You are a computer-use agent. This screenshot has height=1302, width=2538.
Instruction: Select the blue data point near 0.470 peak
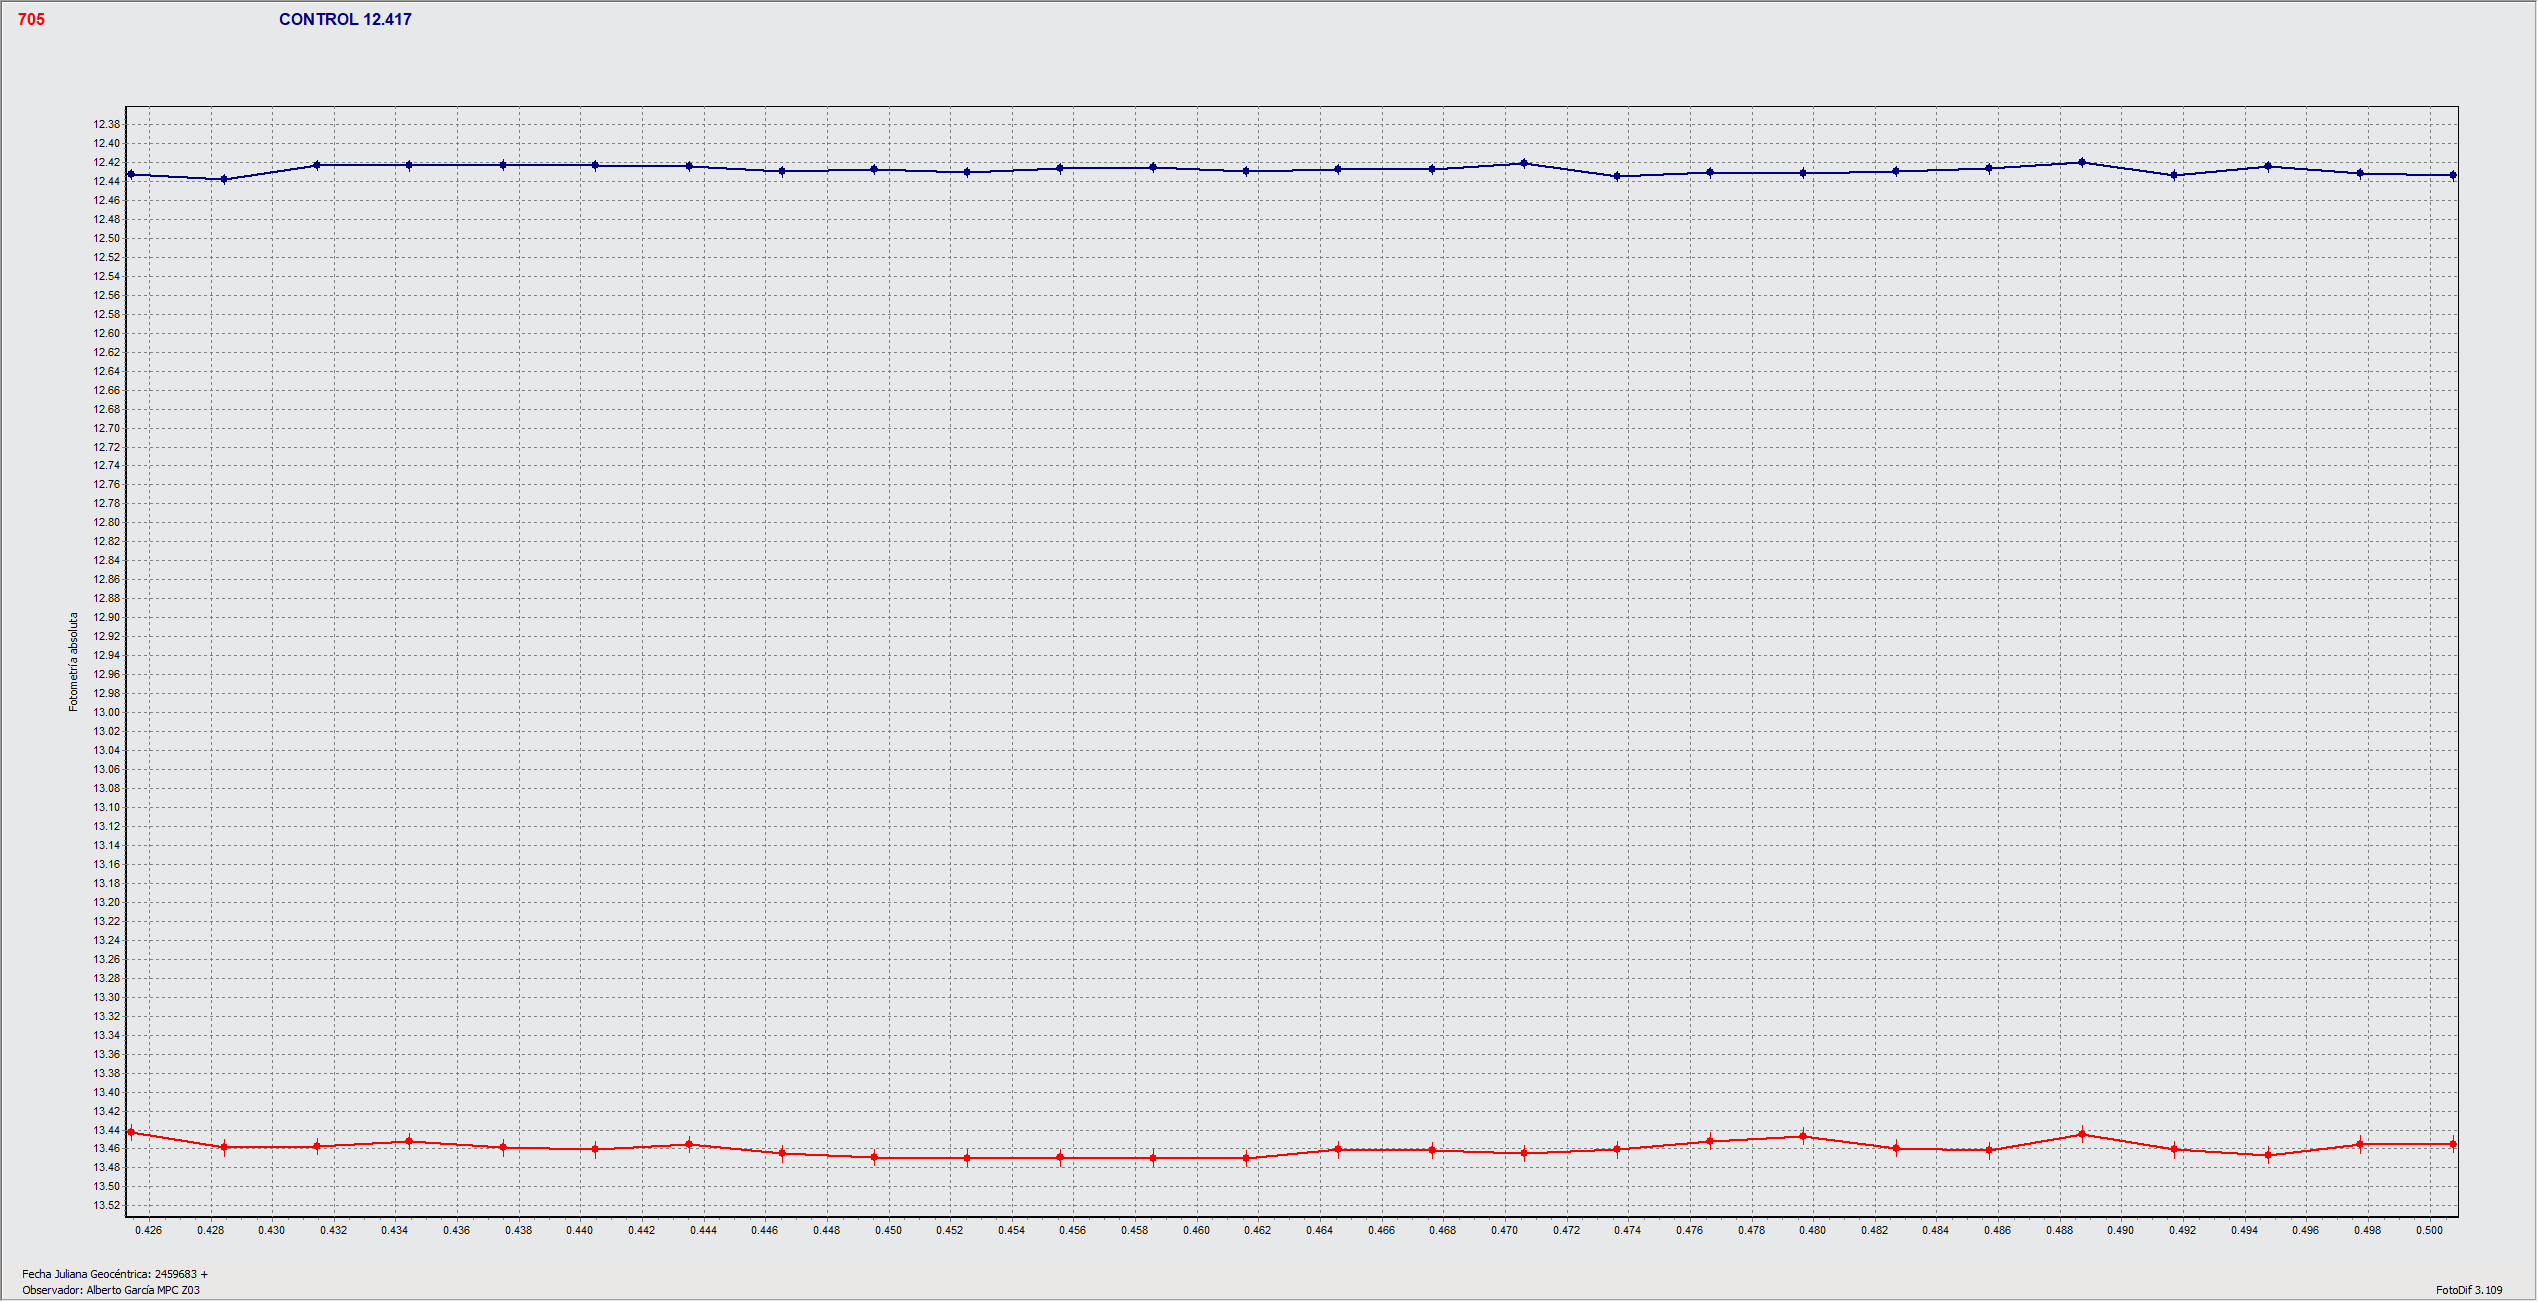(1523, 163)
